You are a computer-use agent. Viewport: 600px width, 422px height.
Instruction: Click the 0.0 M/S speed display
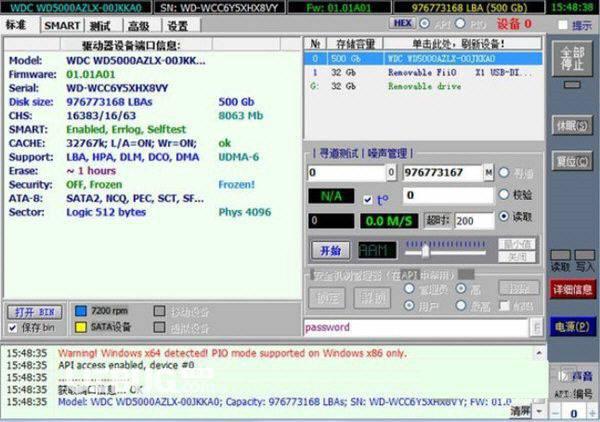(x=389, y=221)
